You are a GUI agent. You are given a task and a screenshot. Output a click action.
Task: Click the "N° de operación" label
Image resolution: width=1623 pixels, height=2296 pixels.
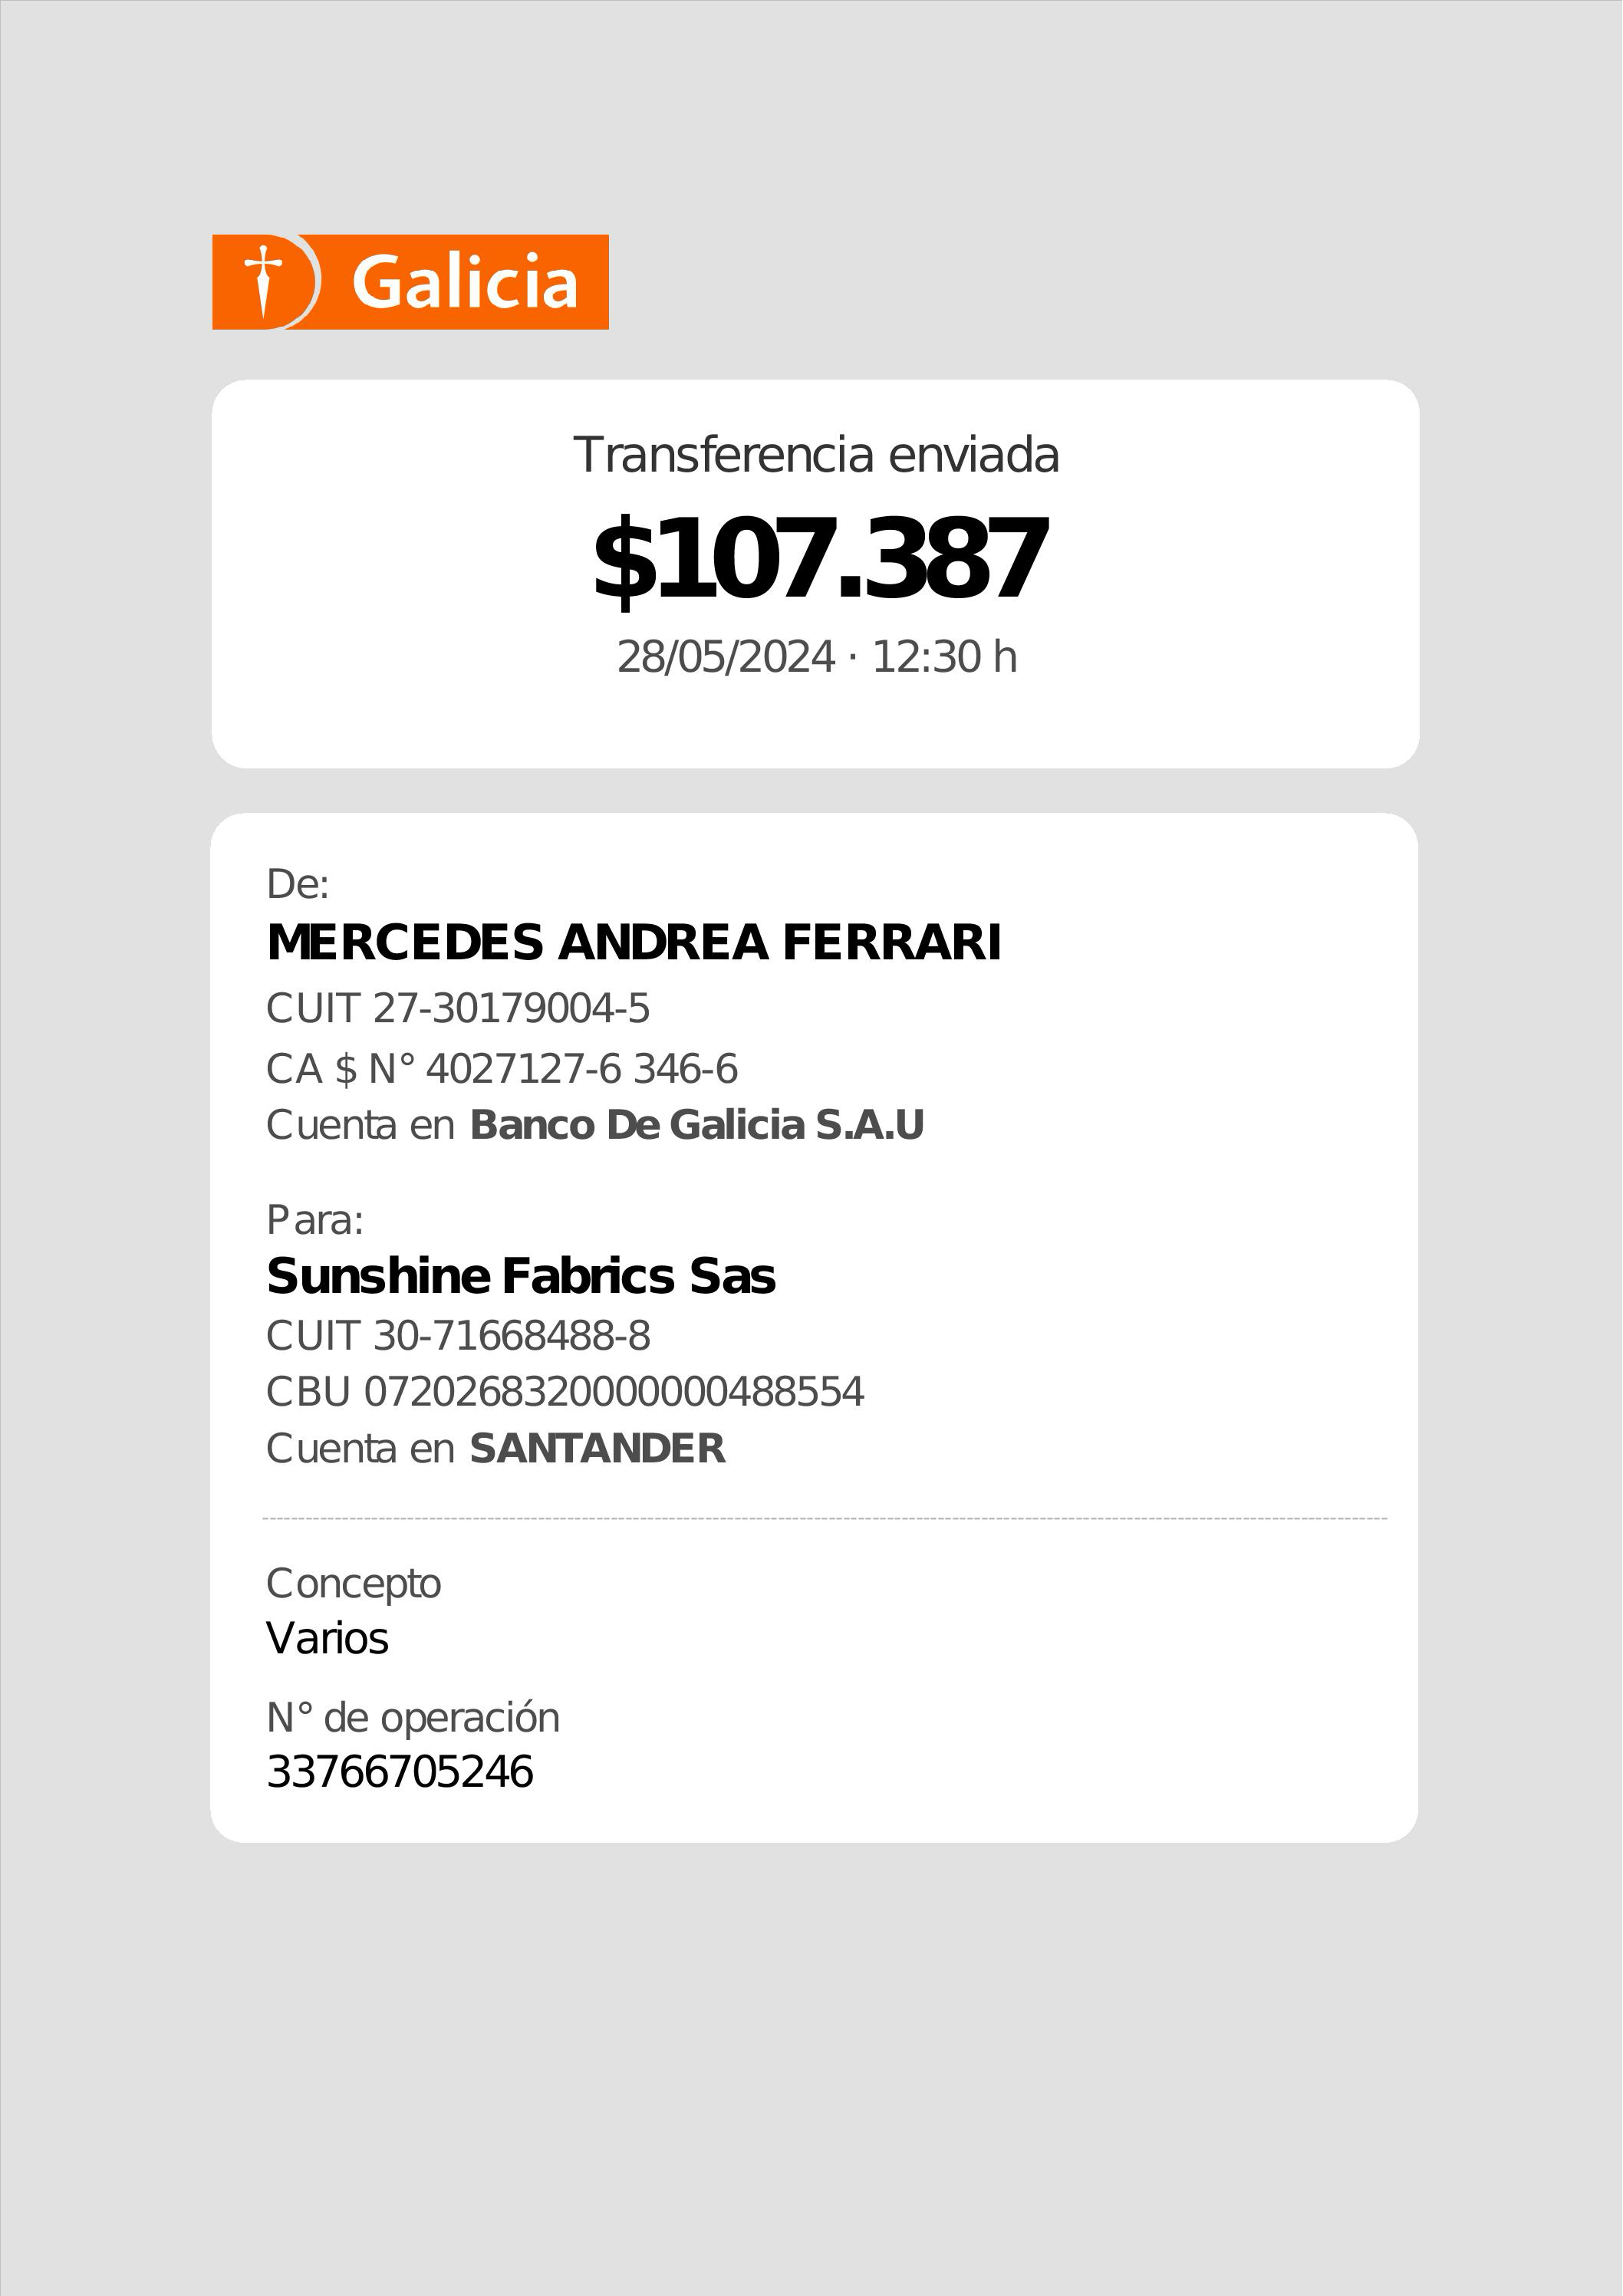coord(412,1717)
